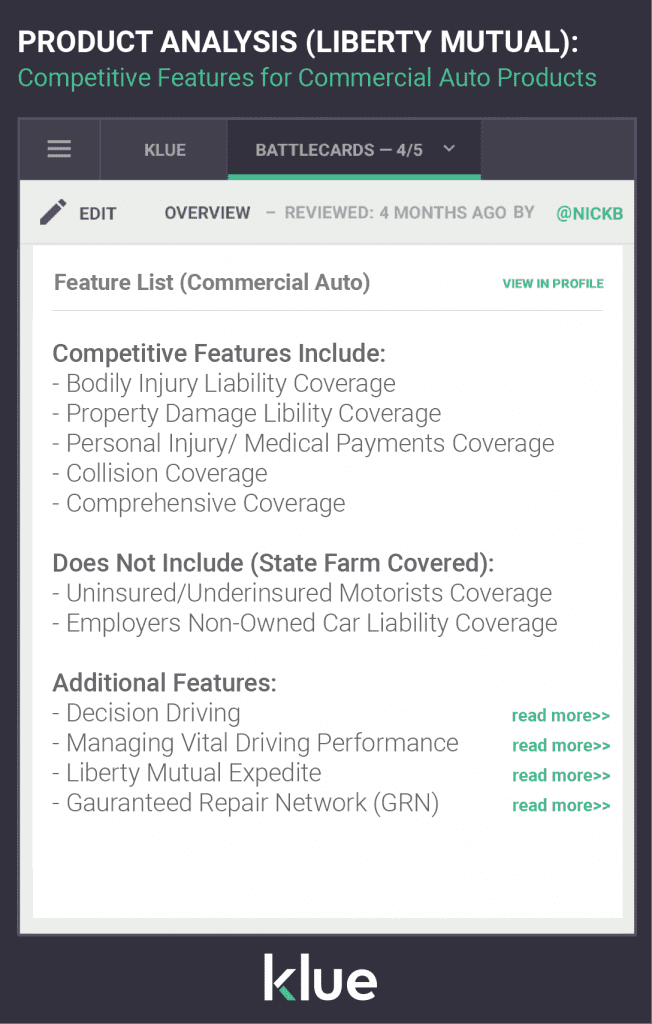This screenshot has height=1024, width=652.
Task: Click VIEW IN PROFILE for the feature list
Action: pos(553,283)
